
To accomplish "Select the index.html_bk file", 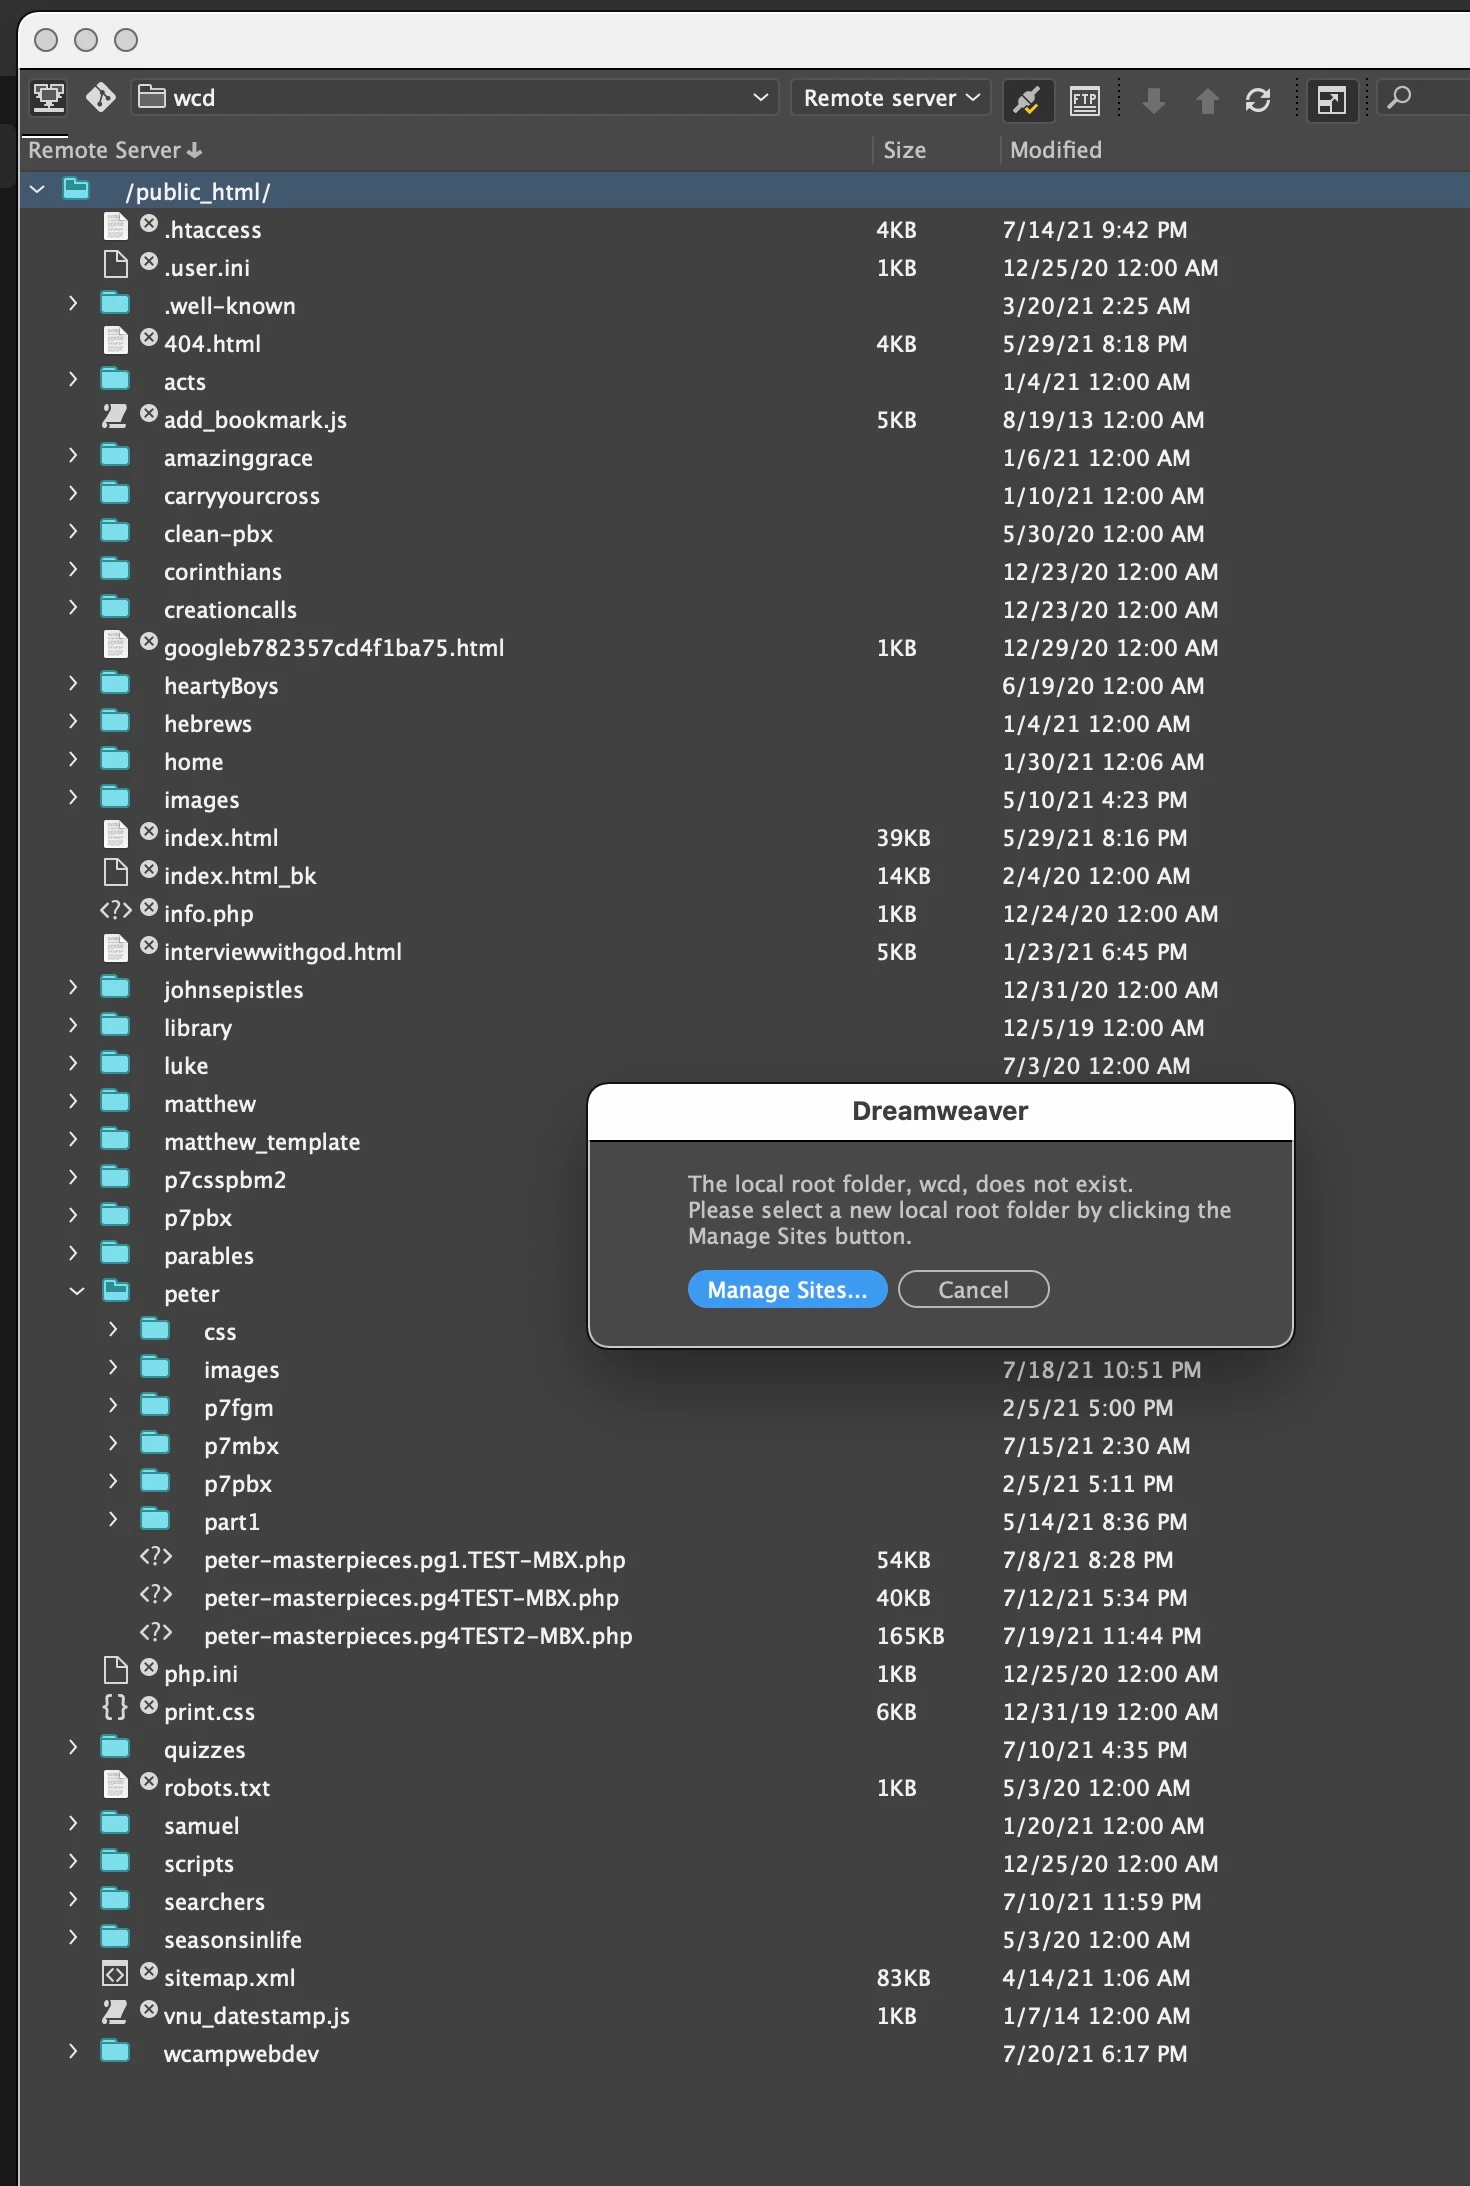I will [x=744, y=876].
